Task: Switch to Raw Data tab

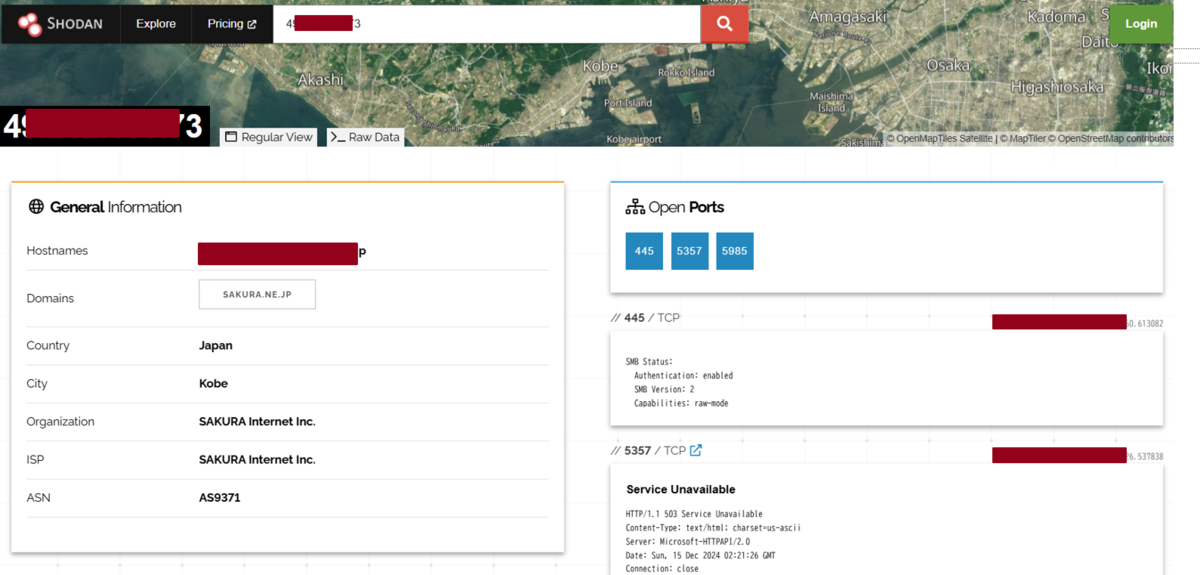Action: (x=365, y=137)
